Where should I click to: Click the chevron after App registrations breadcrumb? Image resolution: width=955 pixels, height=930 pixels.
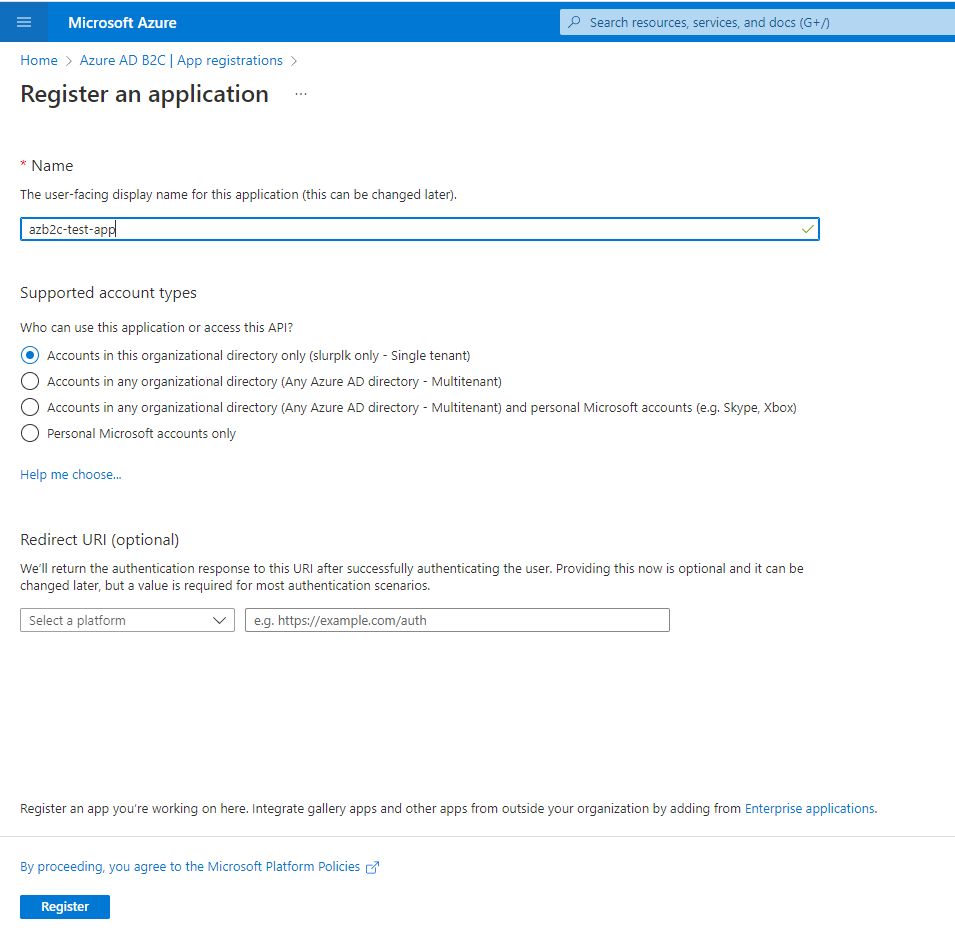point(294,61)
